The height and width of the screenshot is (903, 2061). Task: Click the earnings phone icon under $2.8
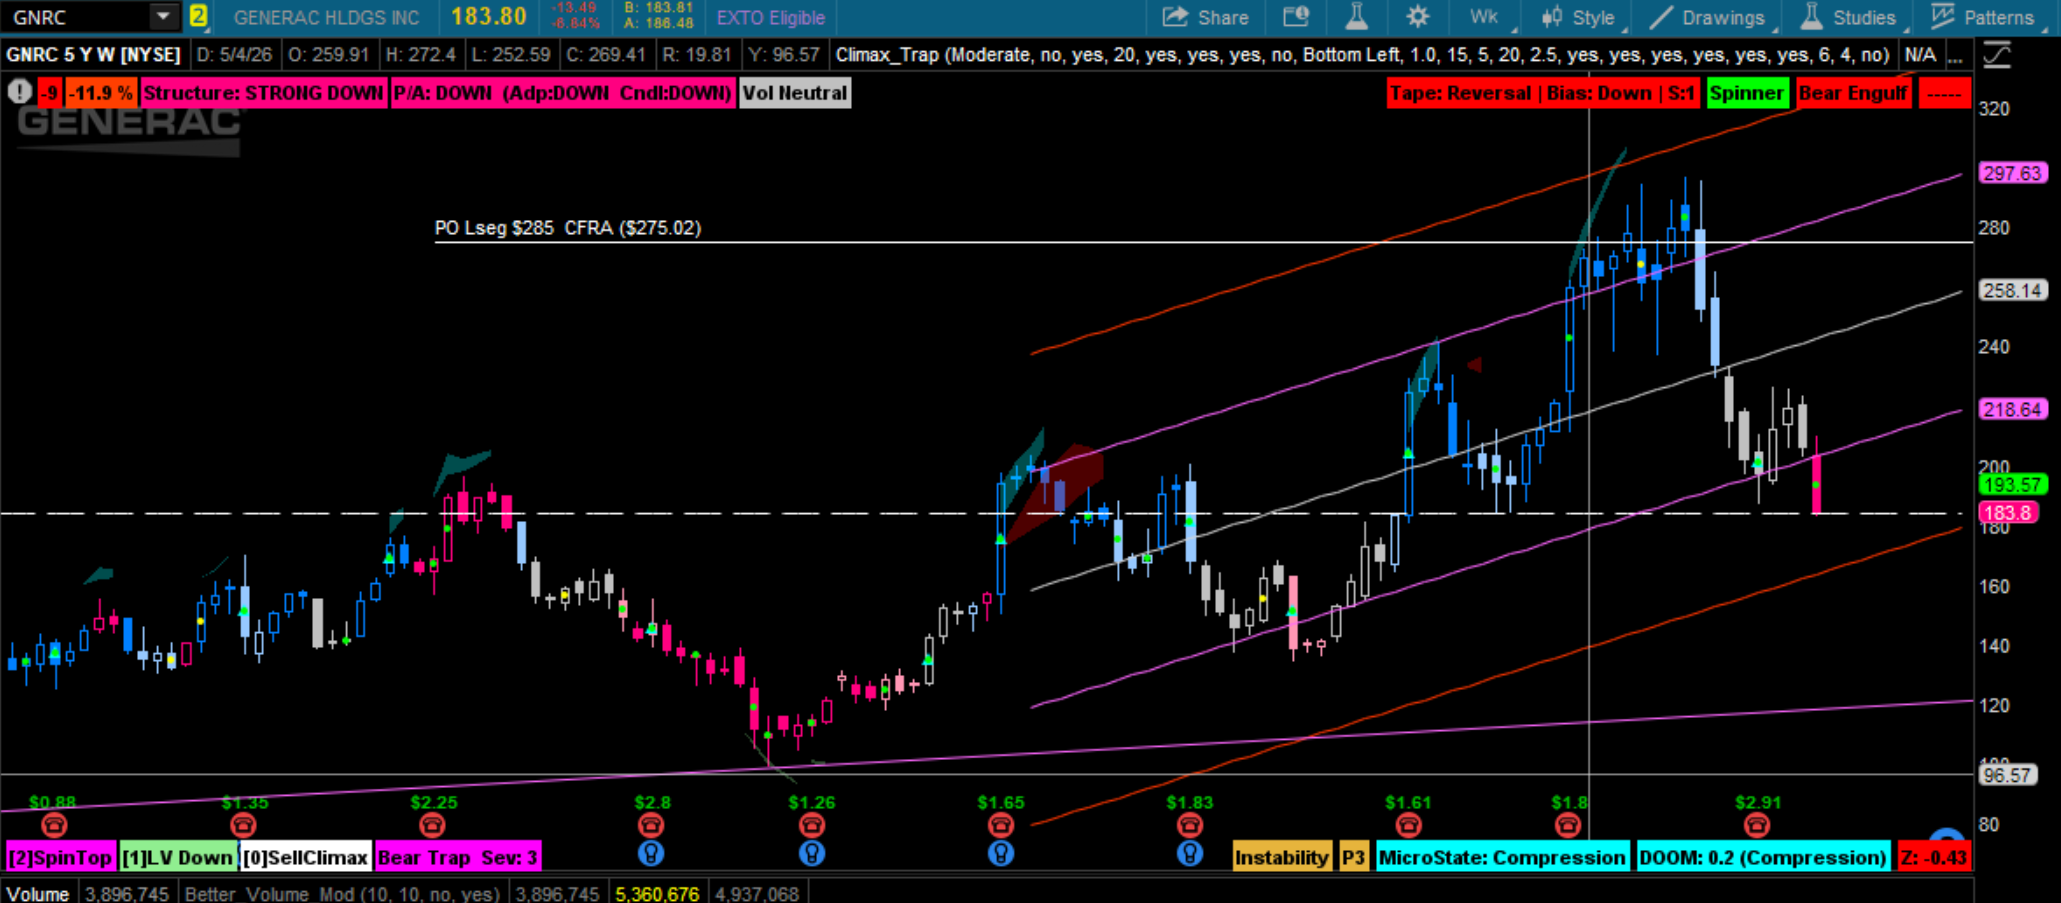point(651,825)
